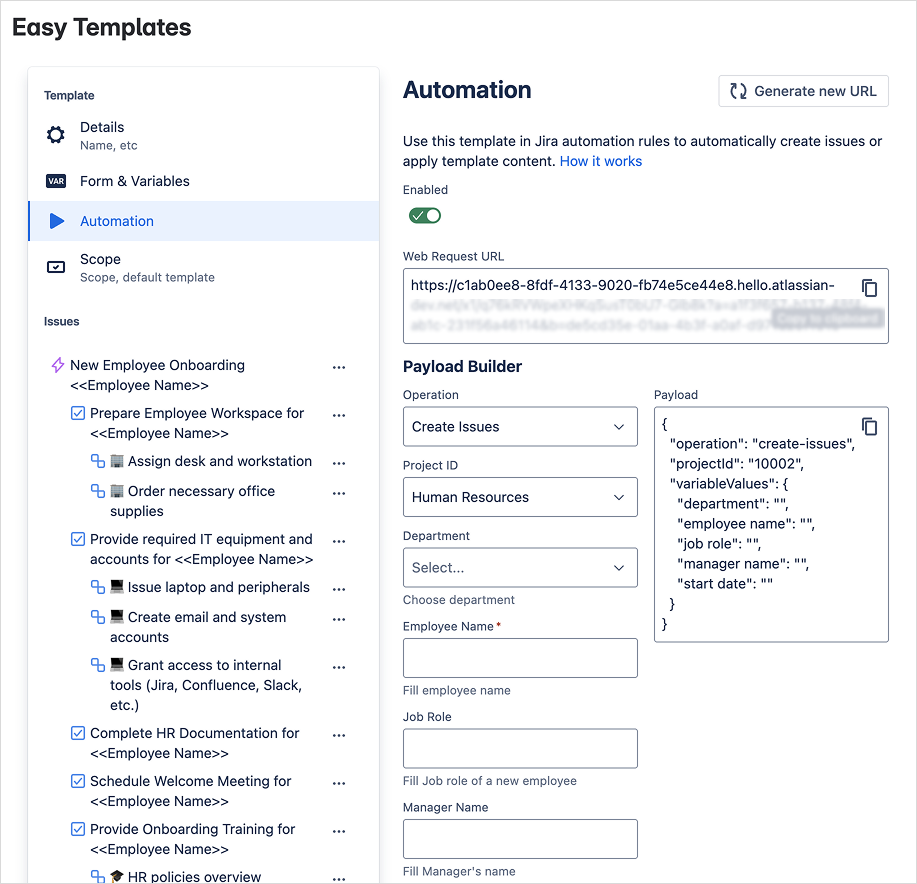Switch to the Form & Variables section
Viewport: 917px width, 884px height.
(134, 181)
